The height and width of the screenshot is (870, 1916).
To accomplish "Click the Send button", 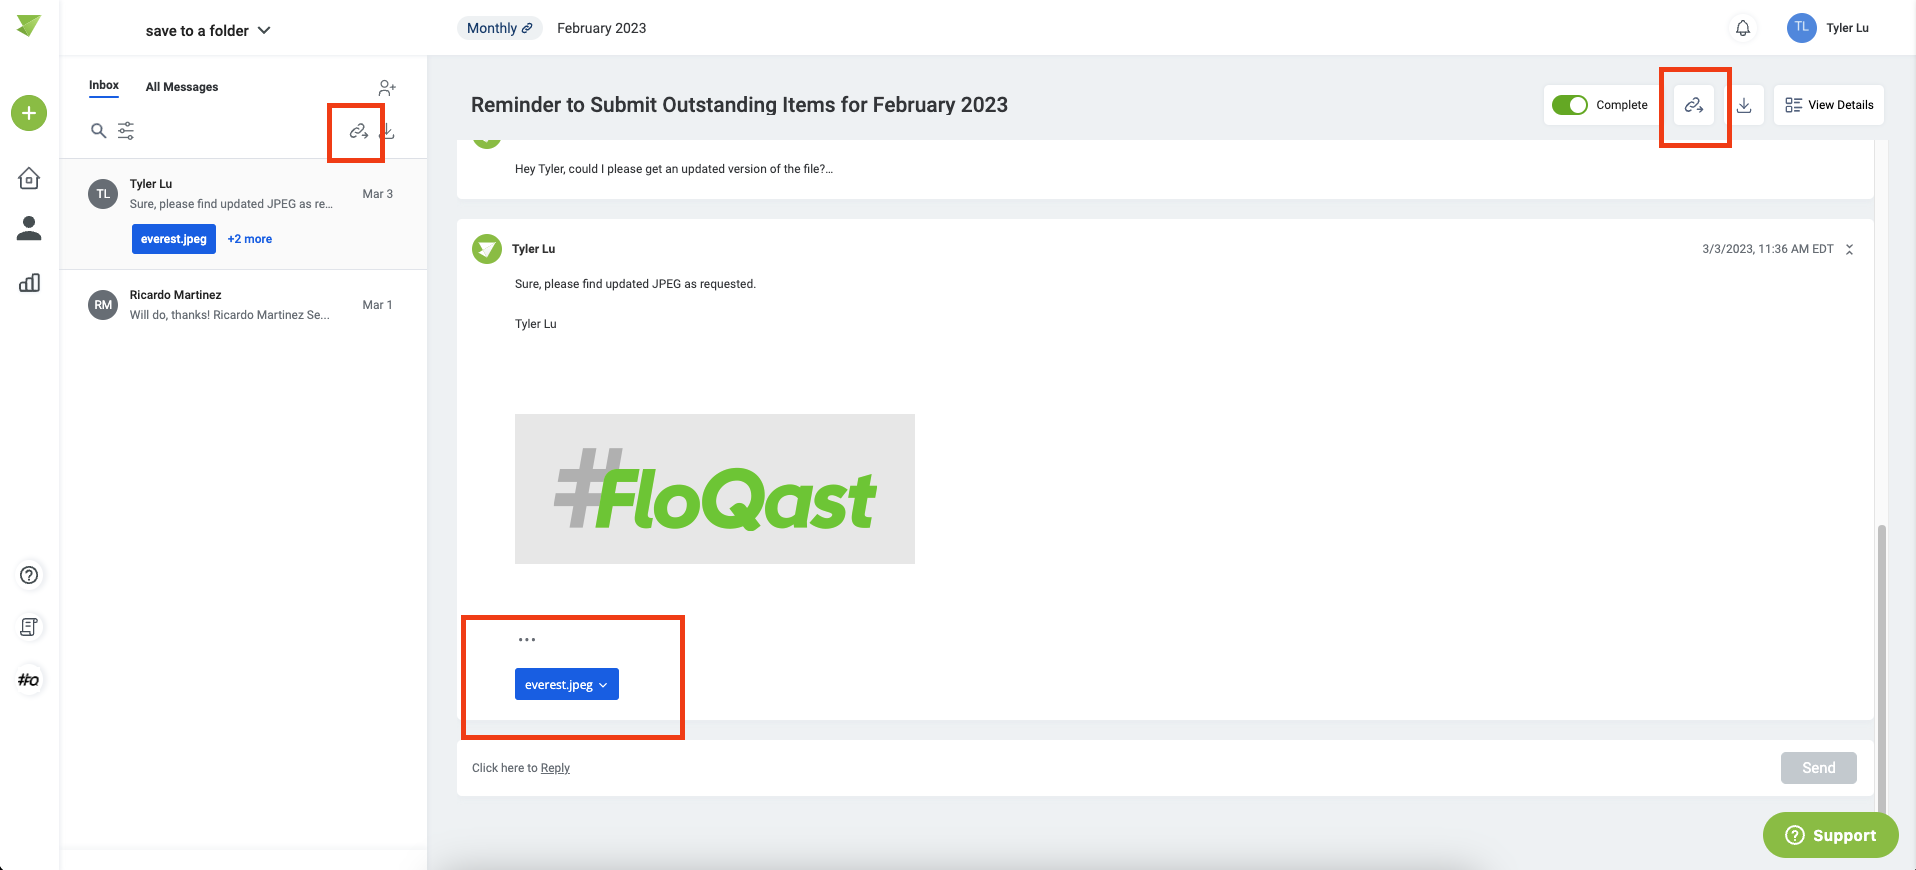I will pos(1819,768).
